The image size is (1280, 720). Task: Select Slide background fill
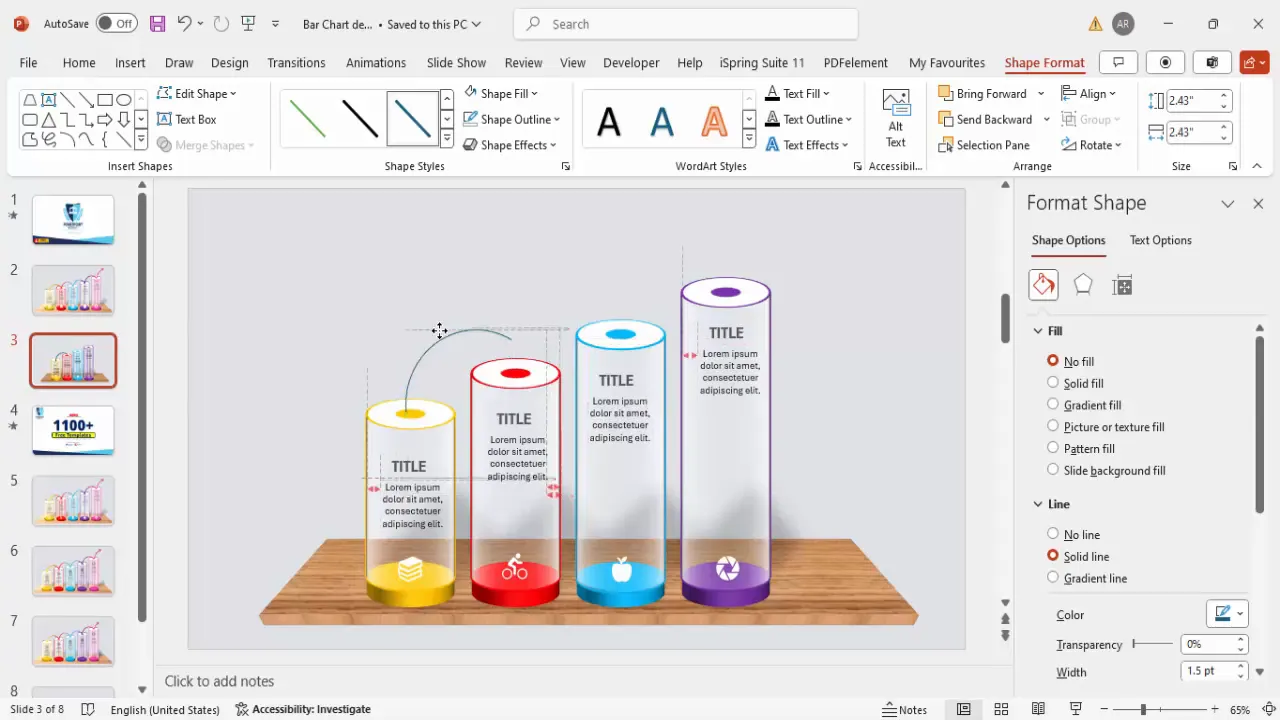click(1106, 470)
